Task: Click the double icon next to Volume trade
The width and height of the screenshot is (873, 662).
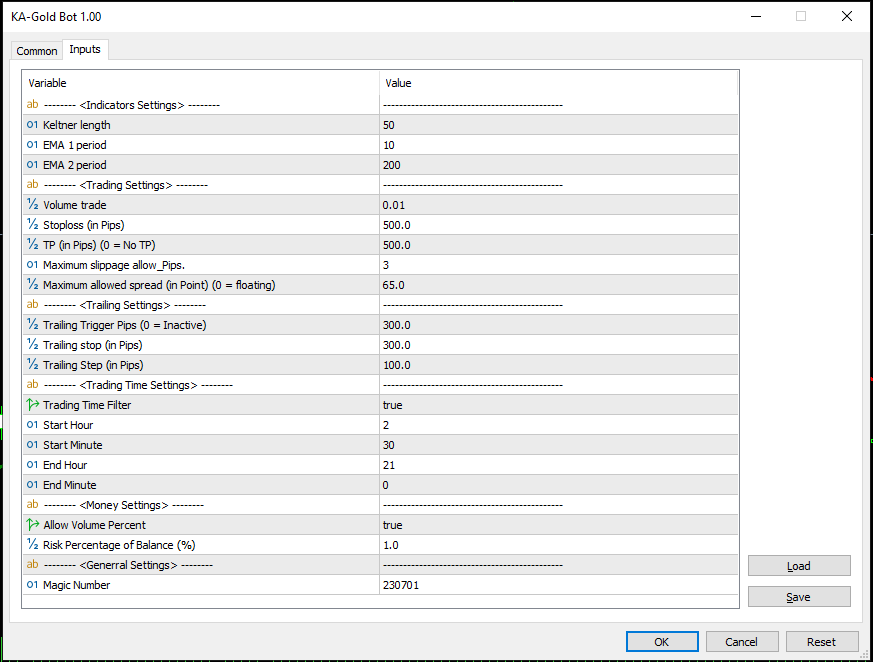Action: [x=31, y=204]
